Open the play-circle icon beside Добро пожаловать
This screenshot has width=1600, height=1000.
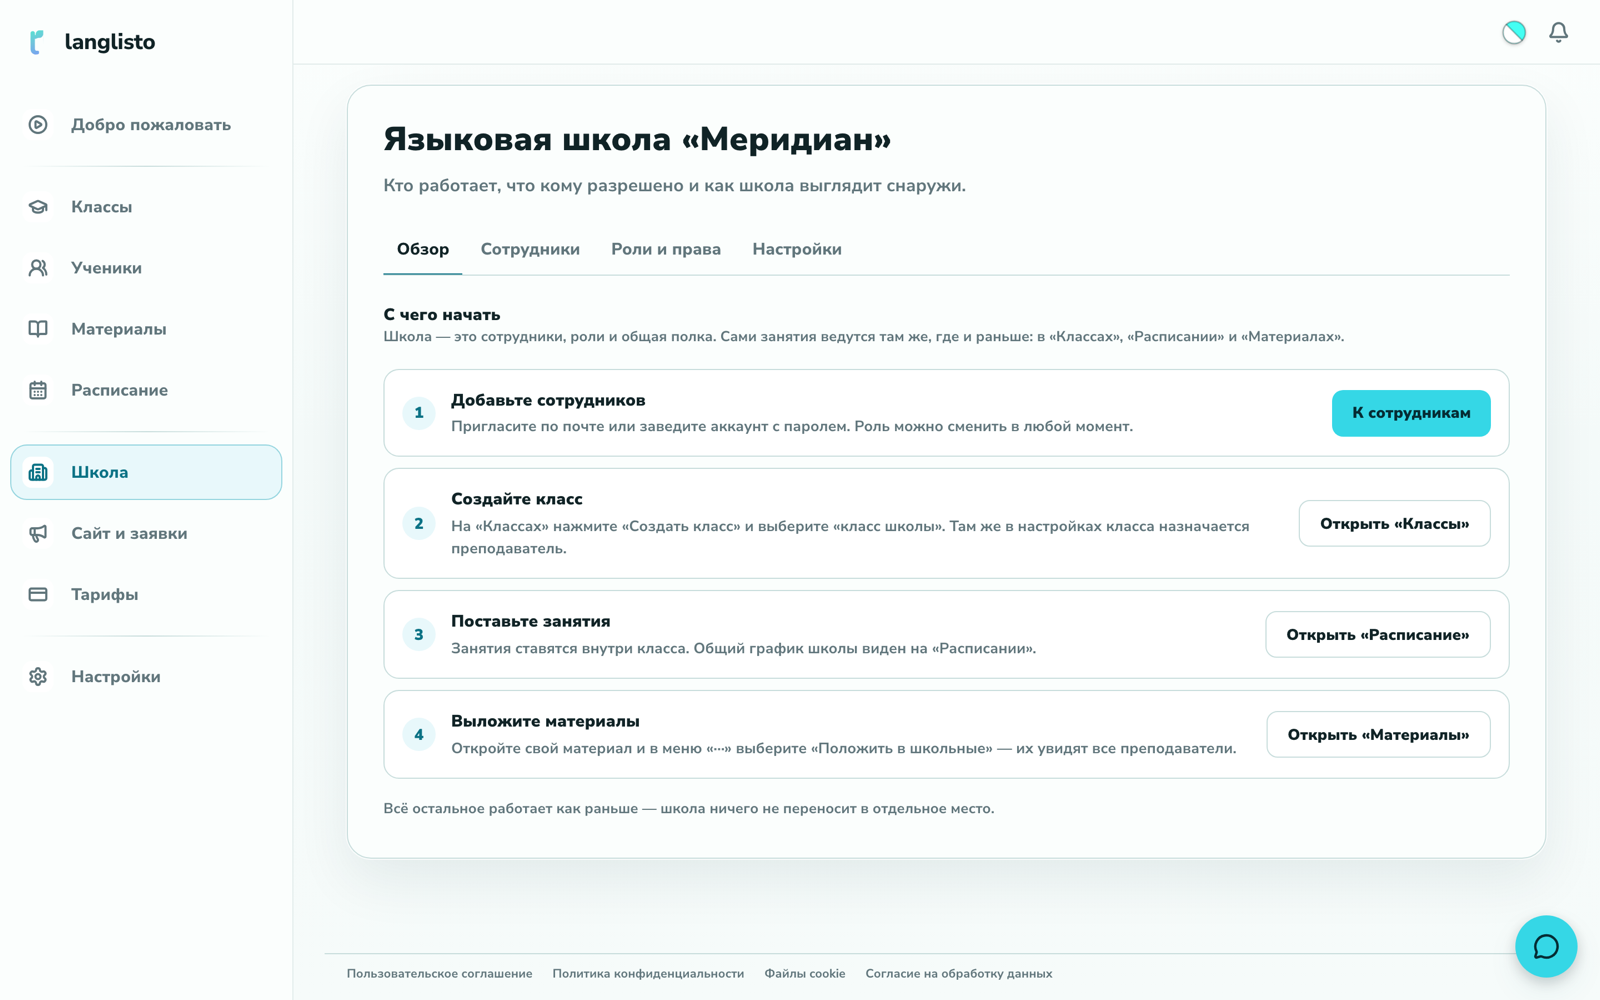click(x=38, y=125)
